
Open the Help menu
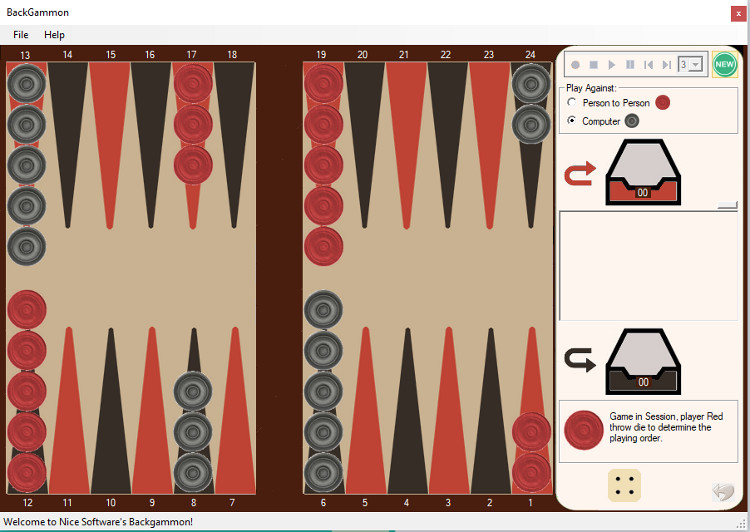pyautogui.click(x=54, y=35)
